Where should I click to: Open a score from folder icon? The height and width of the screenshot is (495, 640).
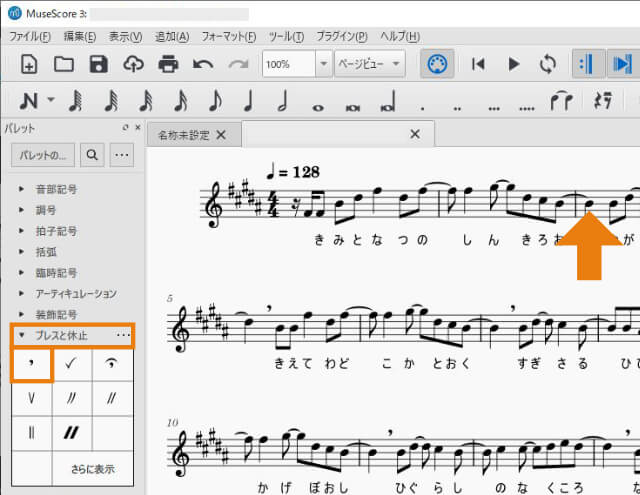coord(64,64)
